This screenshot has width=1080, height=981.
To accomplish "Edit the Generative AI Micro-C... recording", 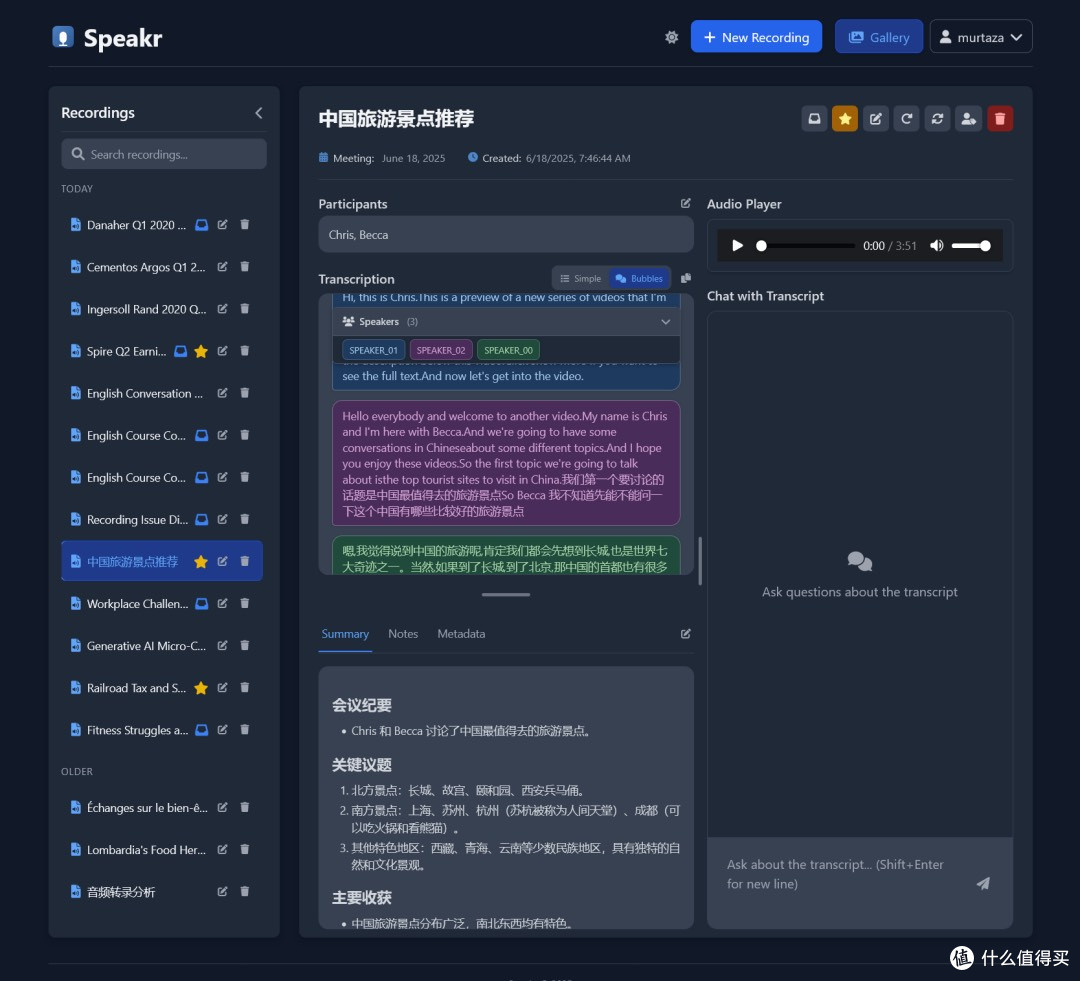I will pyautogui.click(x=222, y=646).
